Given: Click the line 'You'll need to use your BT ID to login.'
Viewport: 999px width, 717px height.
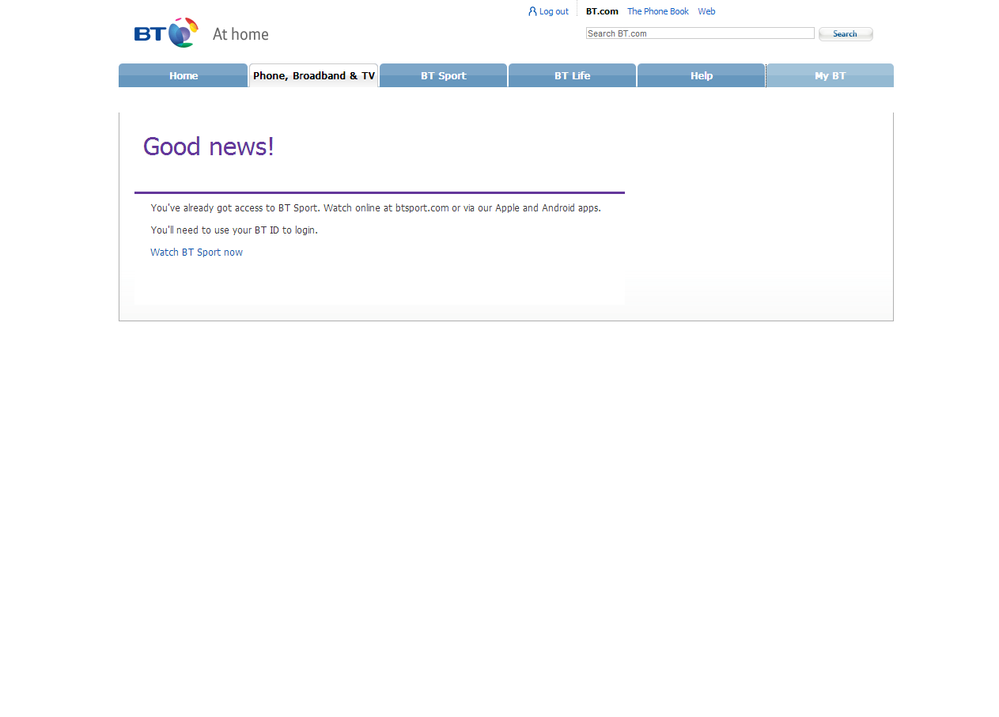Looking at the screenshot, I should tap(234, 230).
